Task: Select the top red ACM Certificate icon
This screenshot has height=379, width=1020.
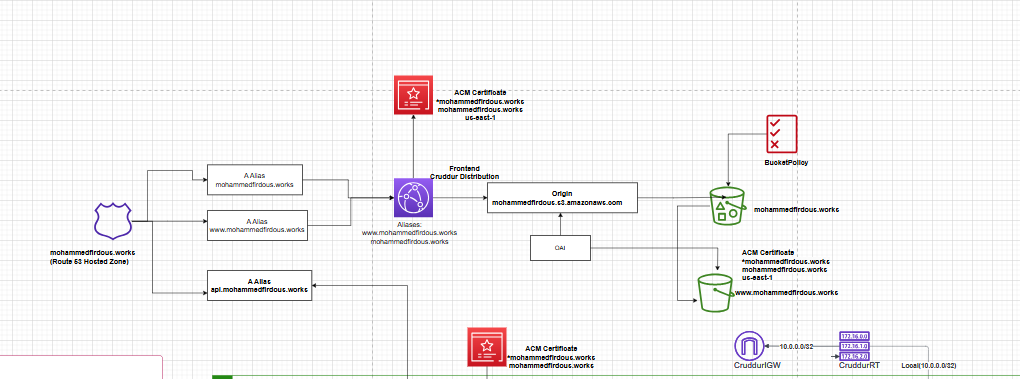Action: [413, 95]
